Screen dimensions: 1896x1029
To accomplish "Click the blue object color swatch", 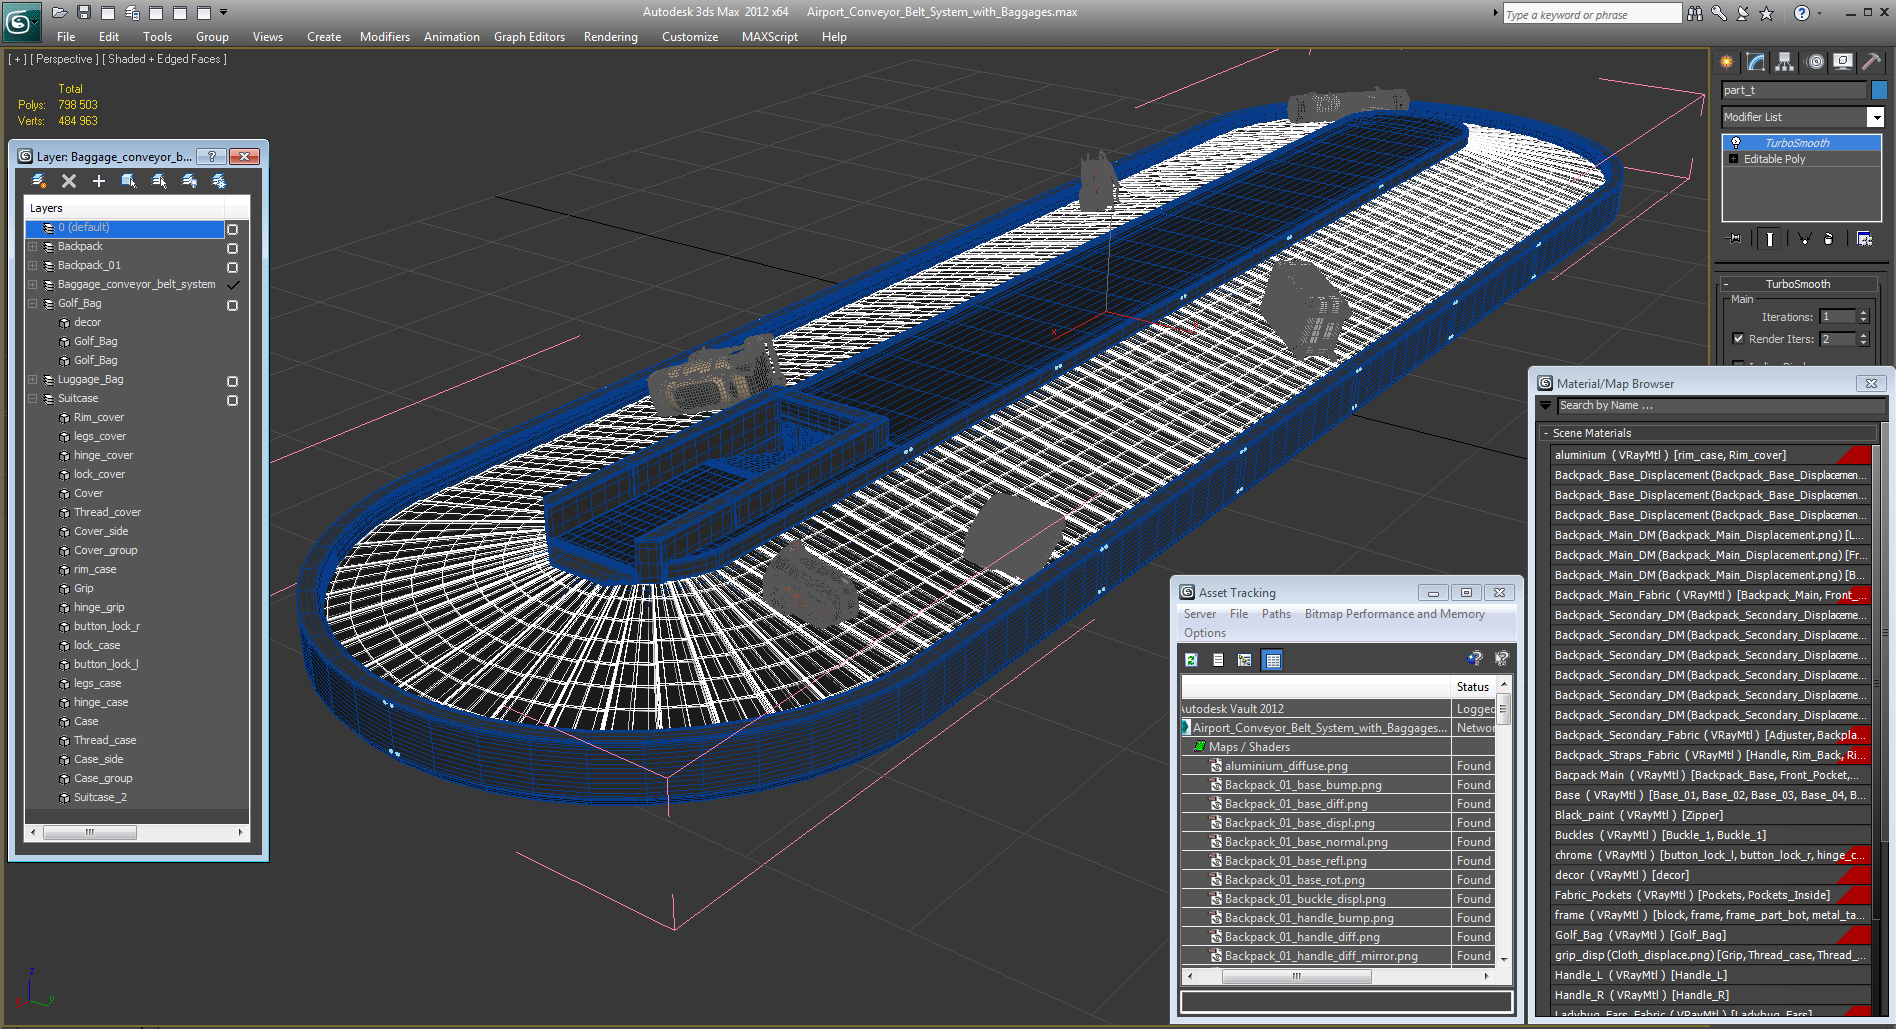I will coord(1879,90).
